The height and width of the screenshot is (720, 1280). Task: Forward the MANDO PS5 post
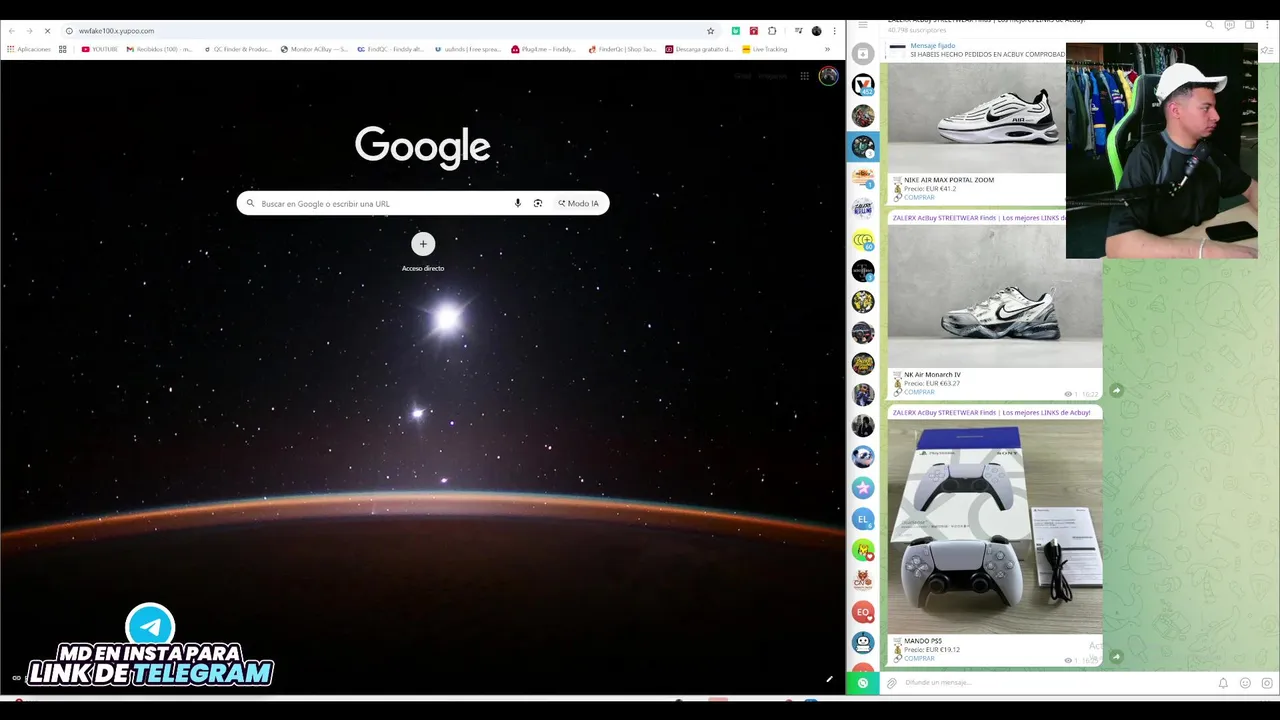(1116, 657)
